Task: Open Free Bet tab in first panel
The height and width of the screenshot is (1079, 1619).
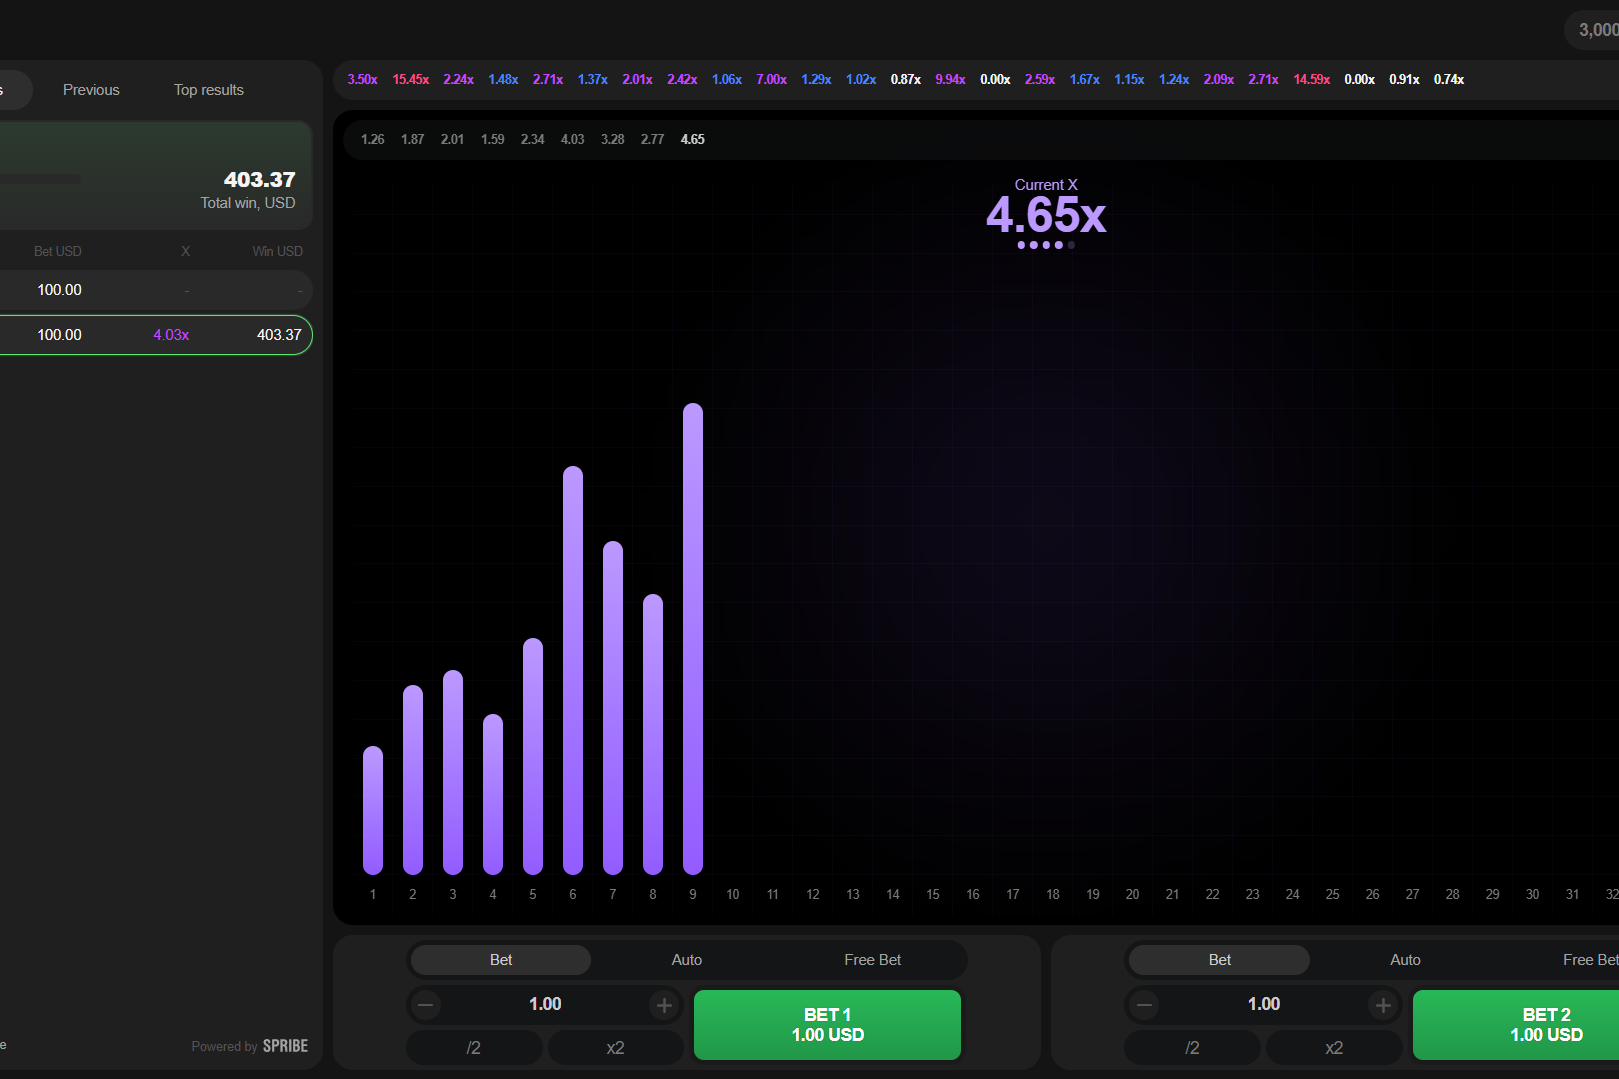Action: 873,960
